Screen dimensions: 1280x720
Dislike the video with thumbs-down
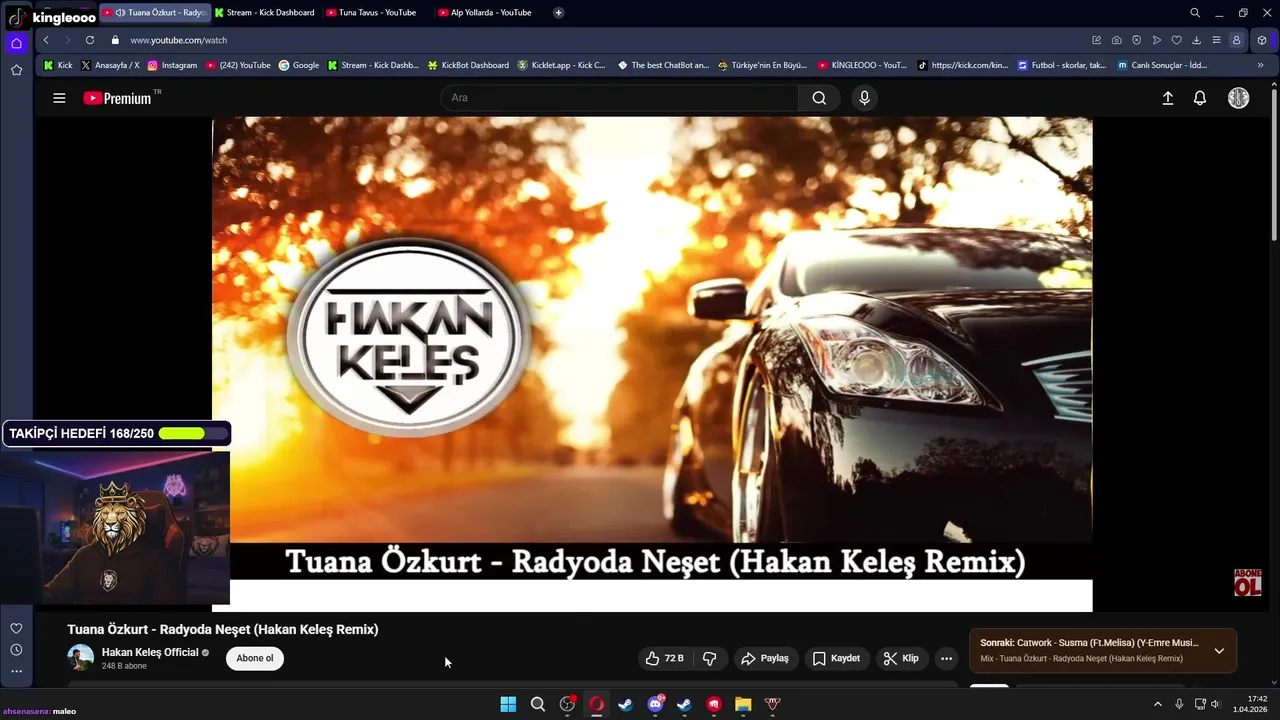710,658
